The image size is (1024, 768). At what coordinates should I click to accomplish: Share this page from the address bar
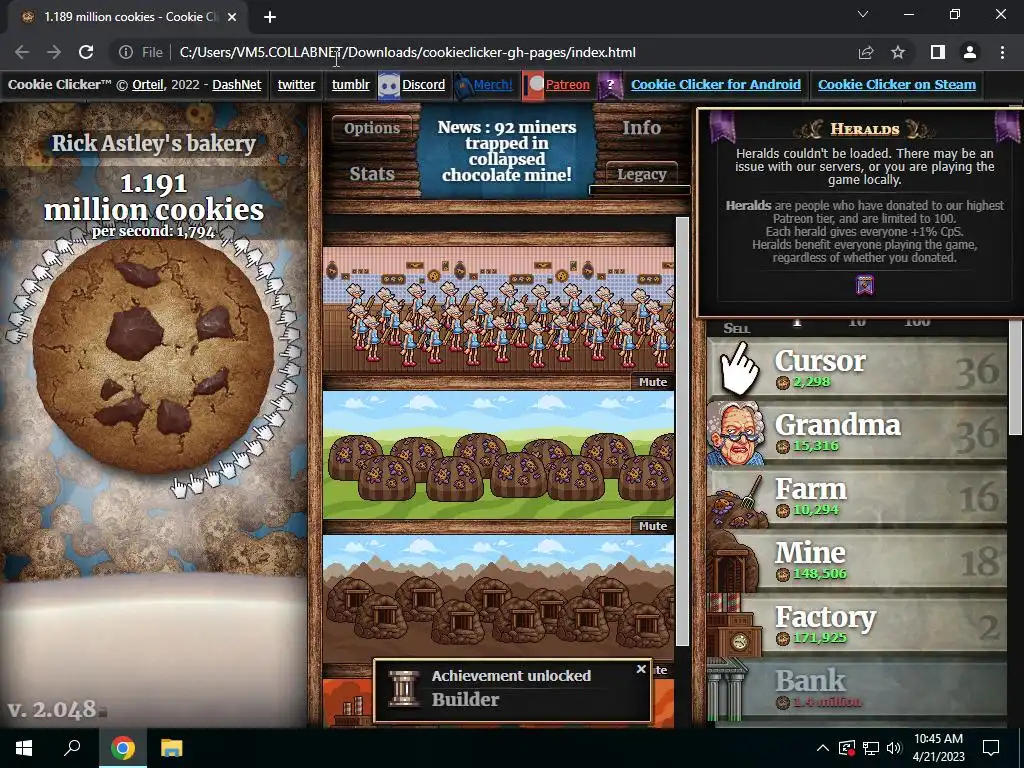pos(866,52)
